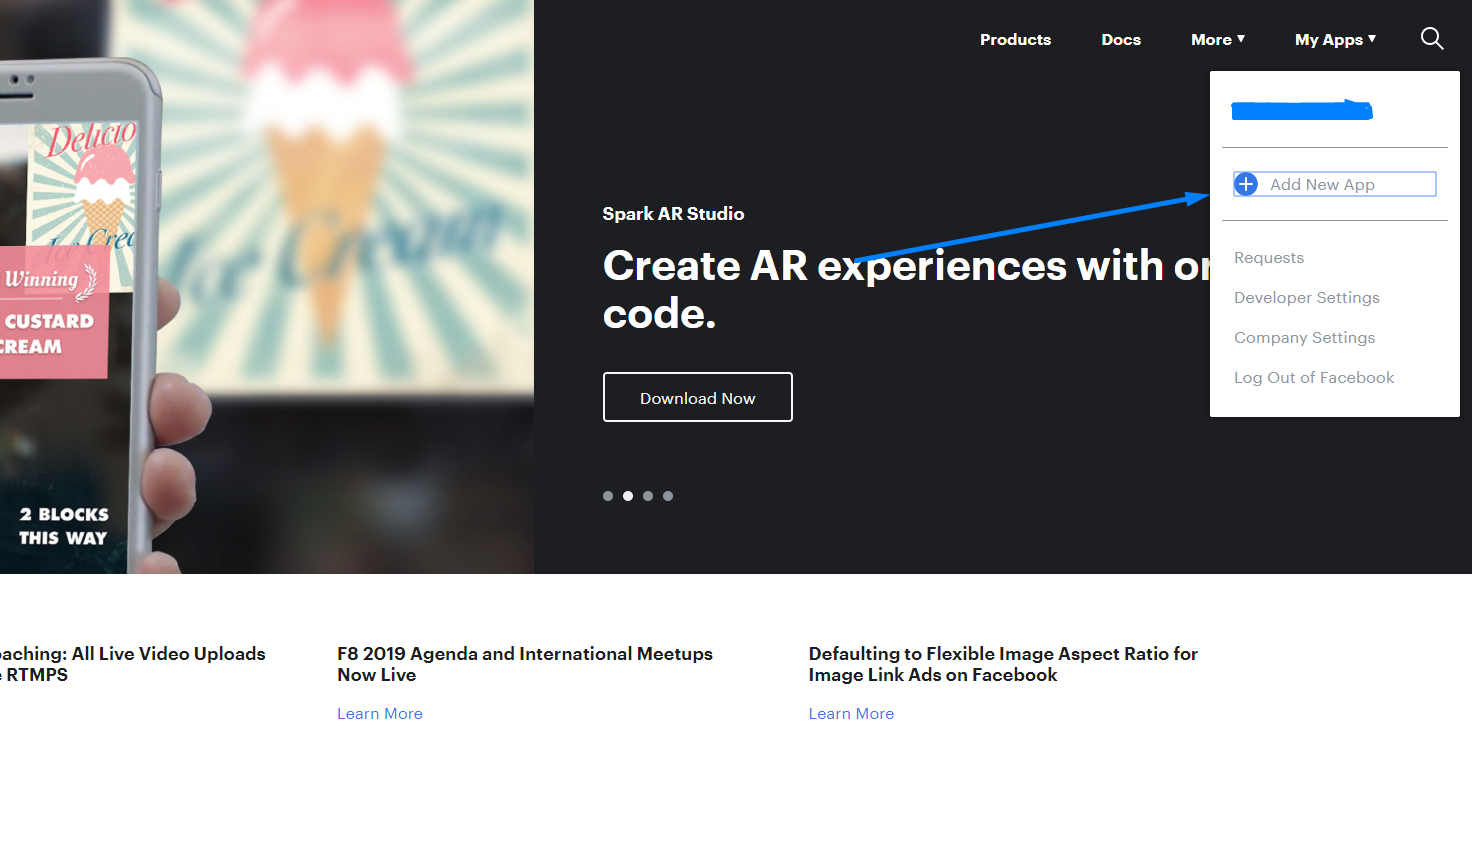Click the Download Now button
The image size is (1472, 852).
pyautogui.click(x=698, y=397)
